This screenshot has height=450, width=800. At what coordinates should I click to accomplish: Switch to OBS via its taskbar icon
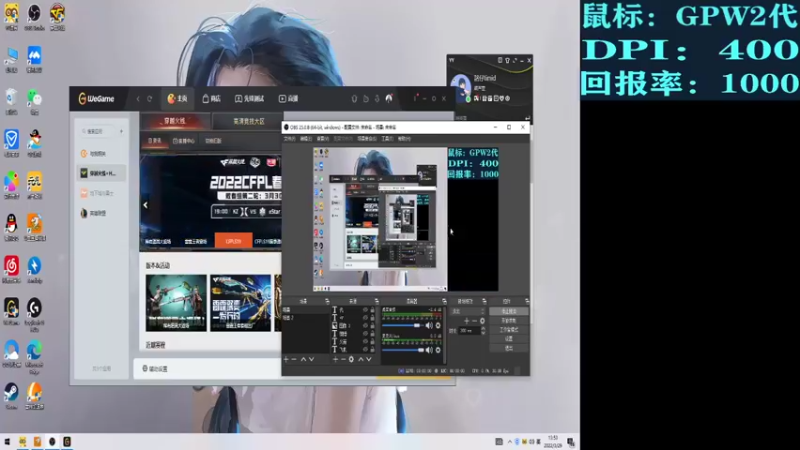52,441
